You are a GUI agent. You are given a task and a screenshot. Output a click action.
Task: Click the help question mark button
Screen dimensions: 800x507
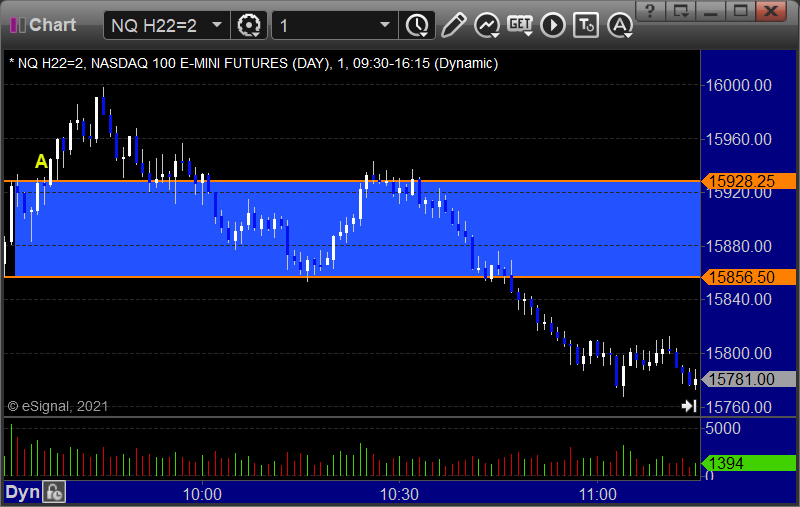(650, 10)
